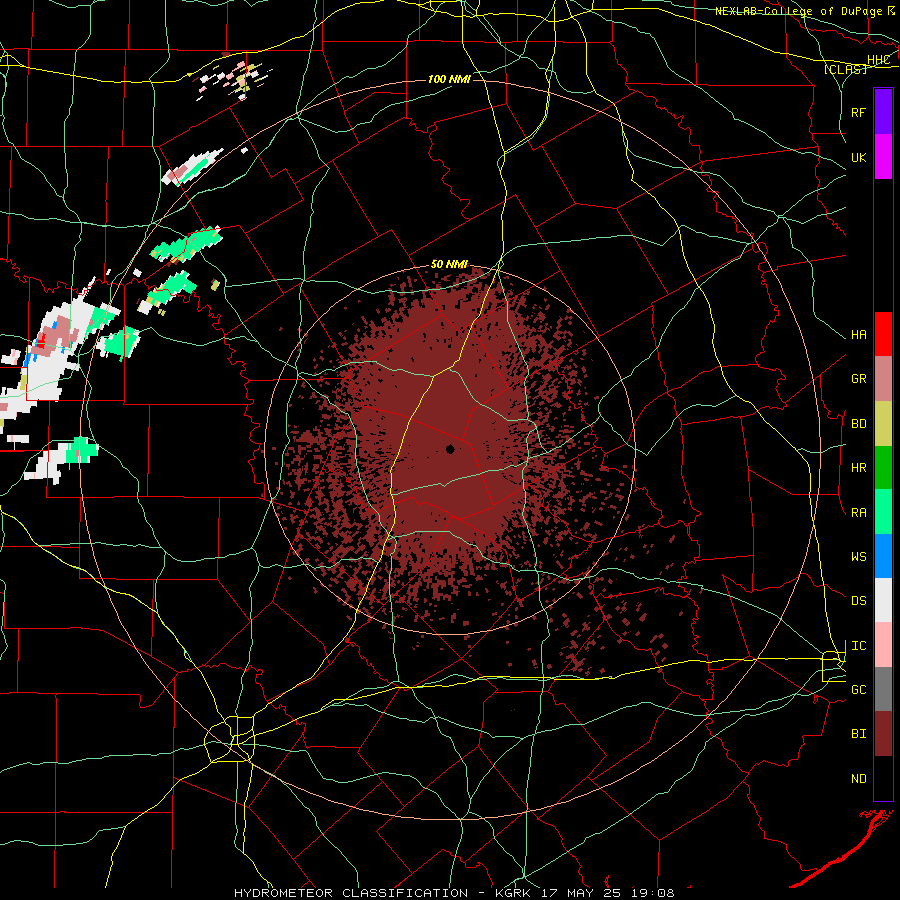Click the WS legend label
900x900 pixels.
[858, 557]
